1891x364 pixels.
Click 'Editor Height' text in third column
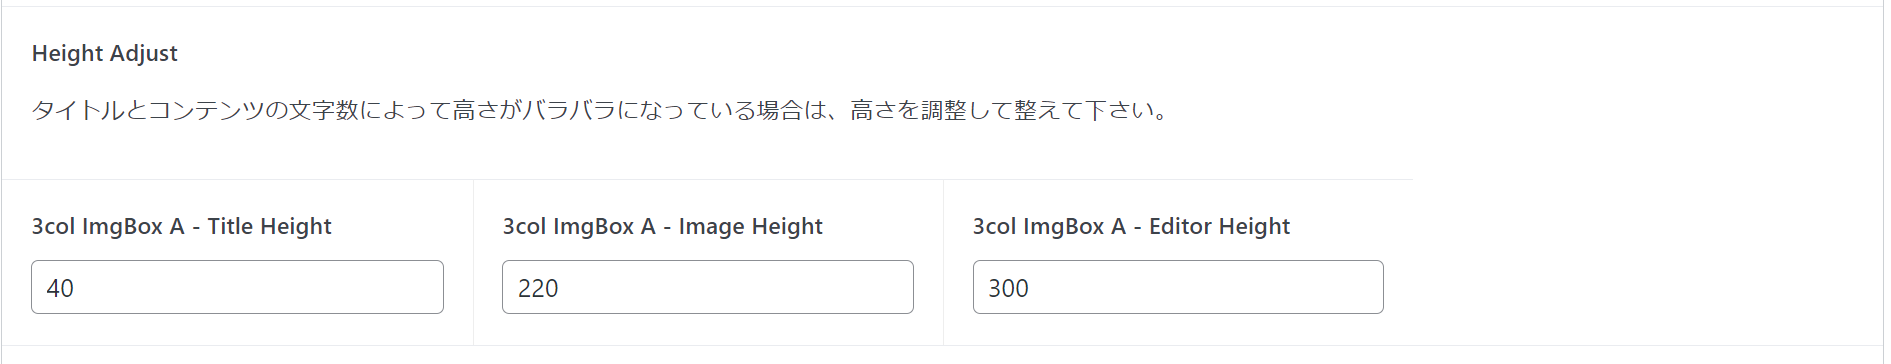1219,226
